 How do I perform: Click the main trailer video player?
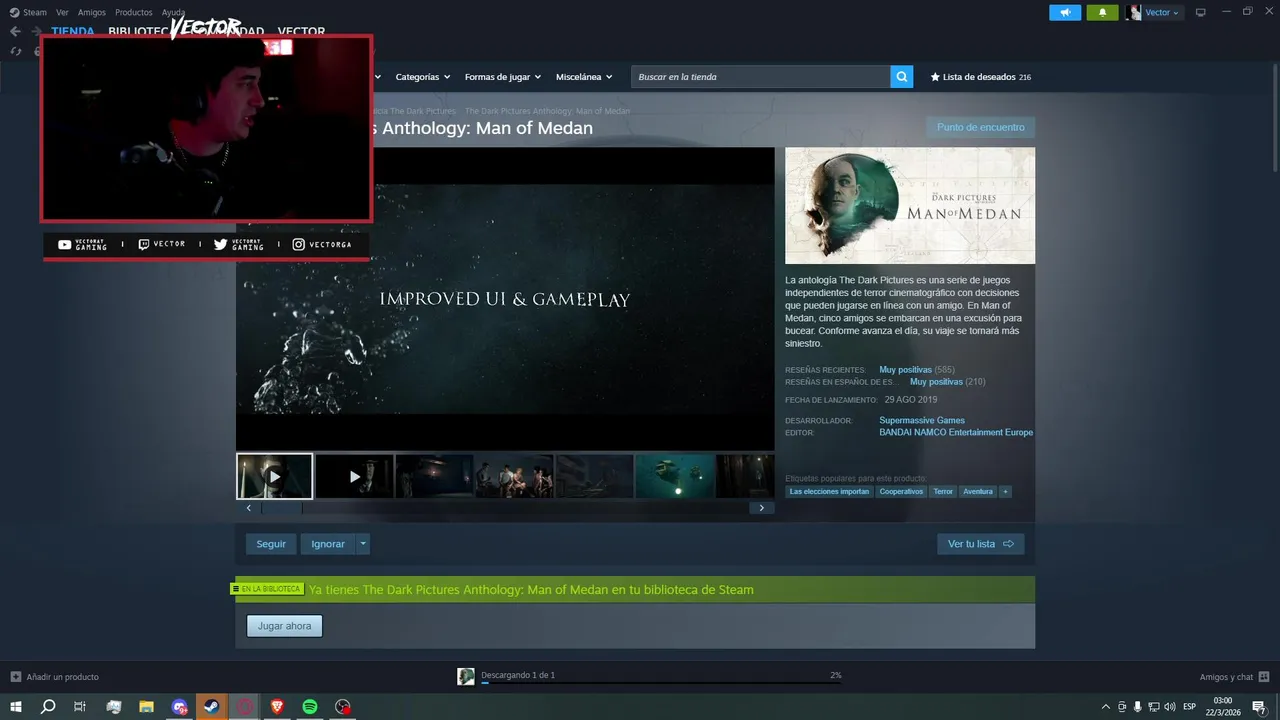[505, 299]
